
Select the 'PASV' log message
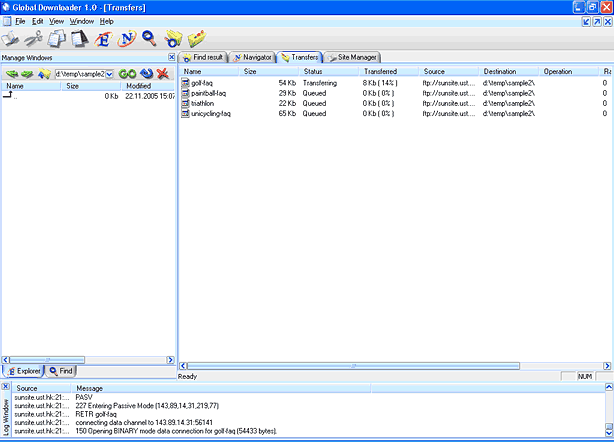[x=84, y=397]
